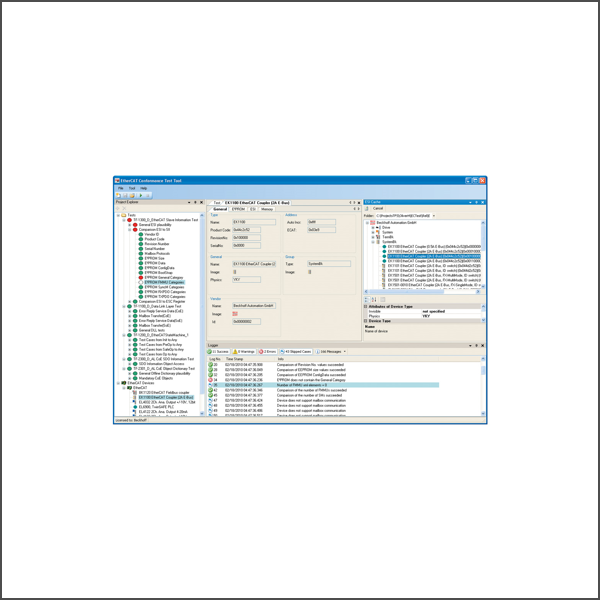Collapse the EtherCAT Devices node
This screenshot has width=600, height=600.
118,383
